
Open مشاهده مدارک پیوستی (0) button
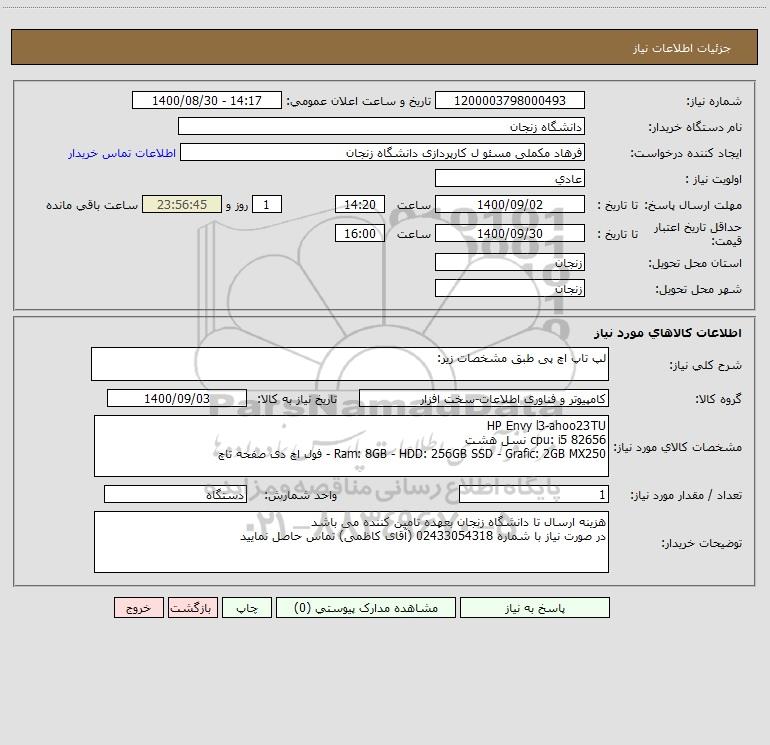[x=366, y=607]
